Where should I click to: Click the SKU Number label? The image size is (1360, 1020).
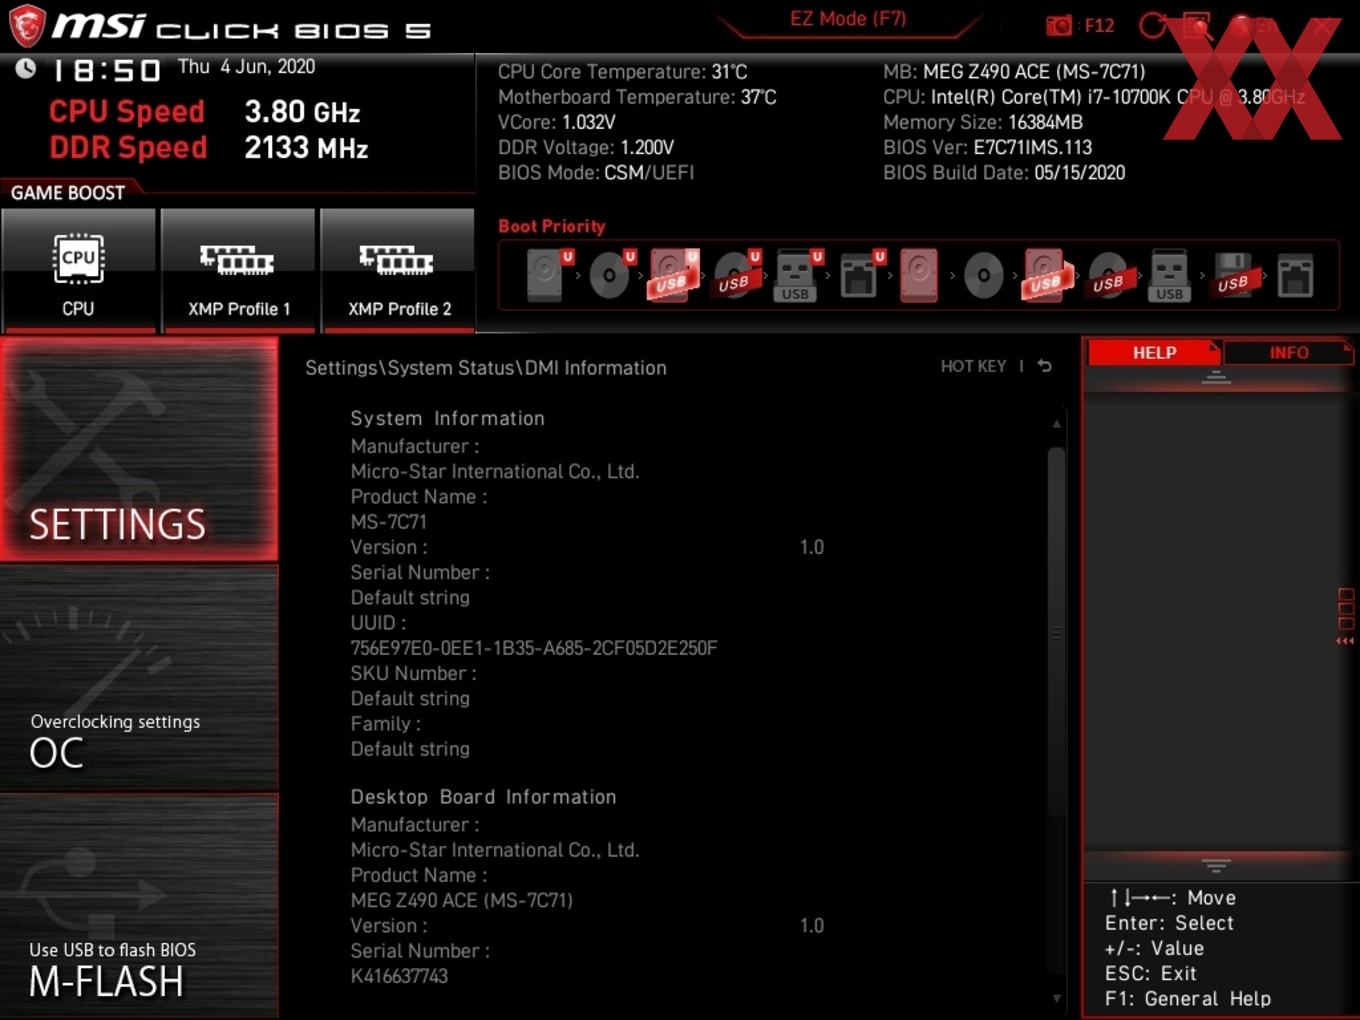coord(414,673)
